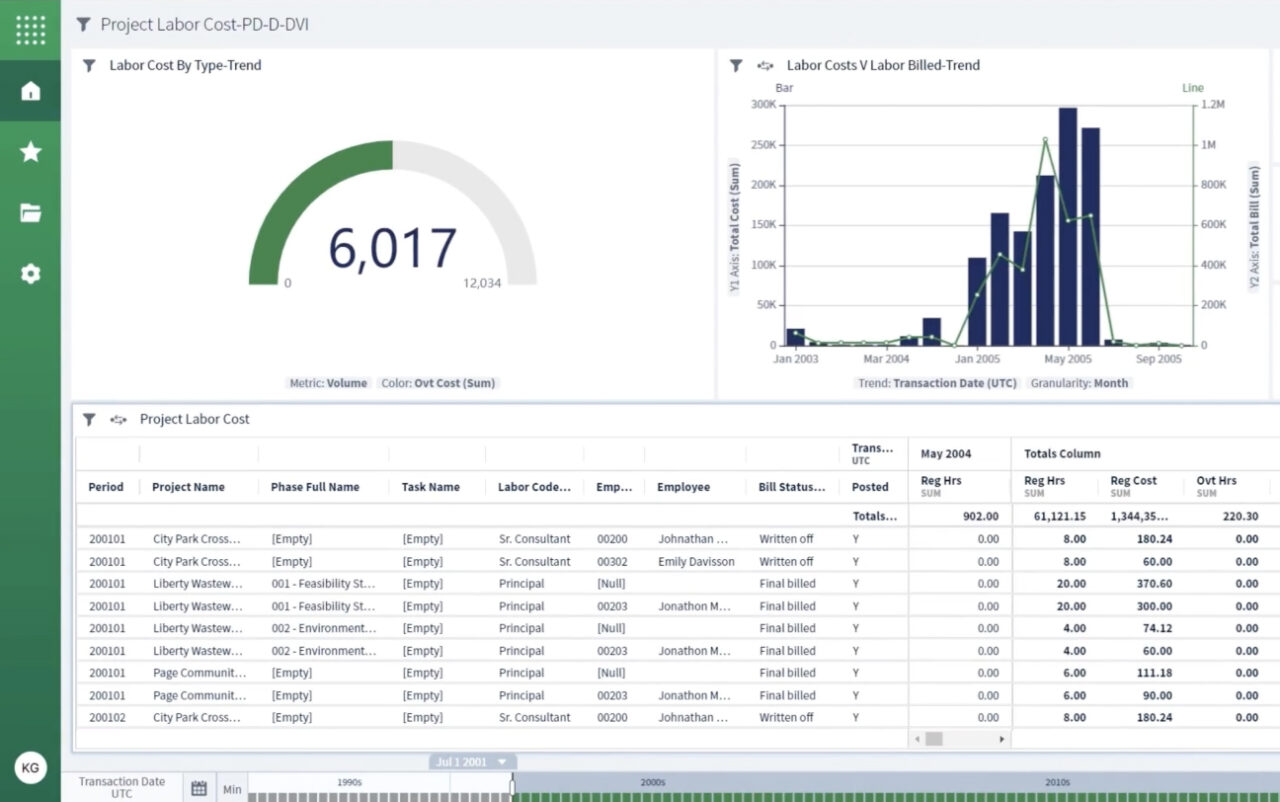Open Favorites via the star icon

pyautogui.click(x=31, y=151)
